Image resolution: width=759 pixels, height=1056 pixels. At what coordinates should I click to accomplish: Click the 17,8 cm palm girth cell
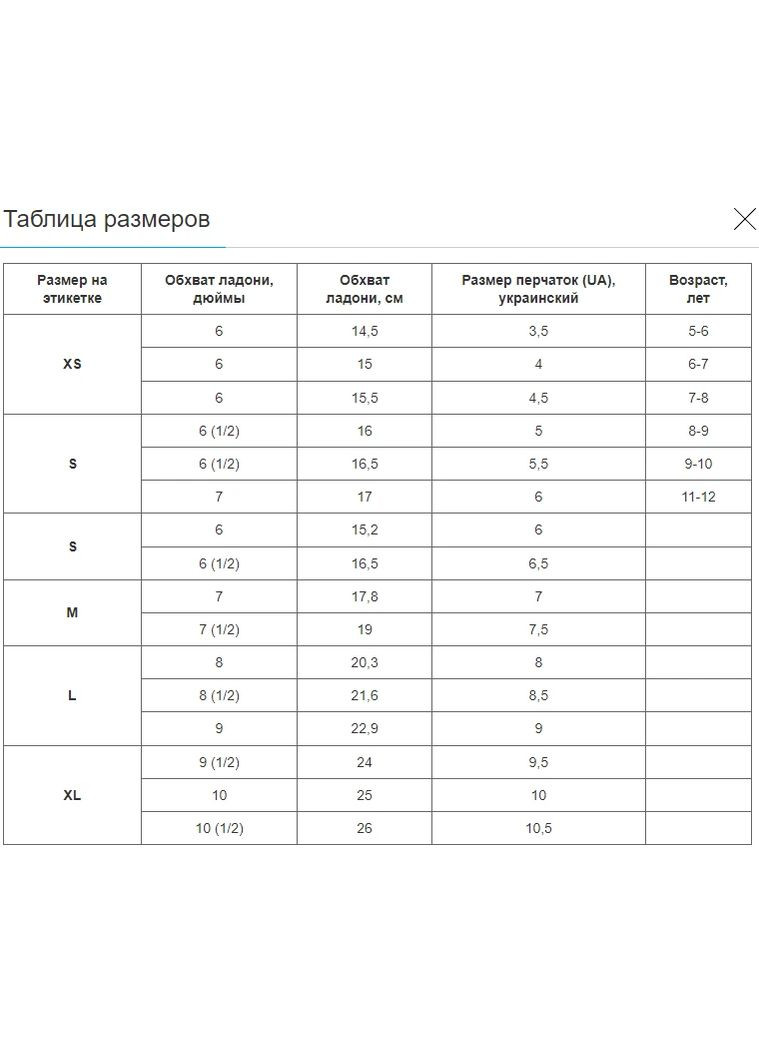pos(364,596)
